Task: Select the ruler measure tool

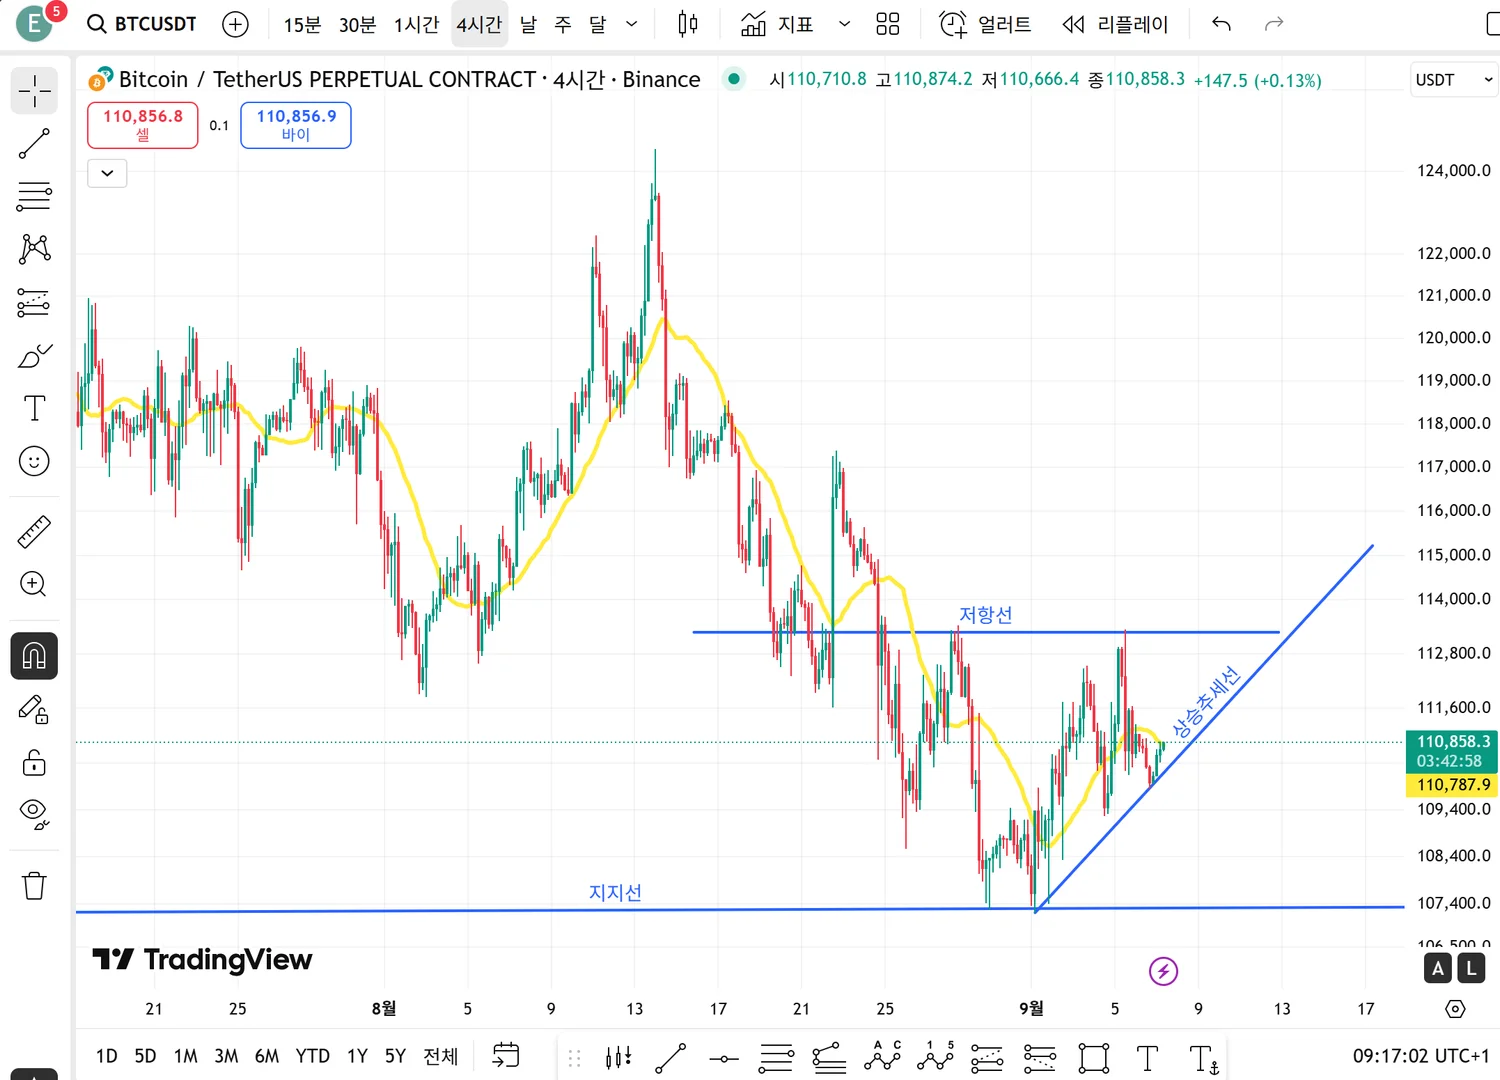Action: (34, 531)
